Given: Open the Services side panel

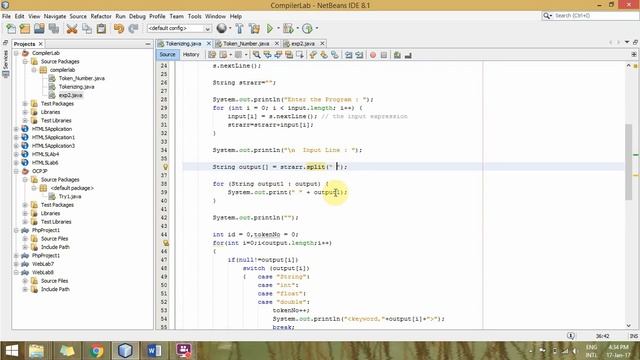Looking at the screenshot, I should (5, 64).
